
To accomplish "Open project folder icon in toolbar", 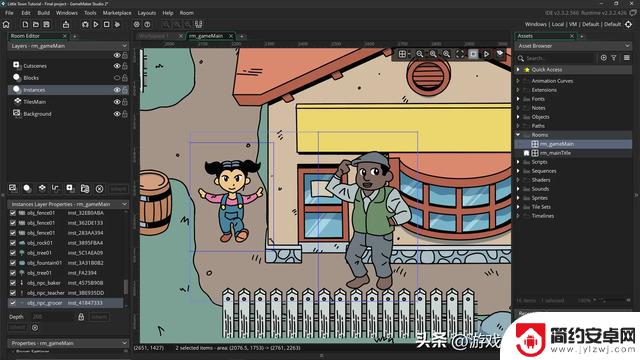I will (x=36, y=24).
